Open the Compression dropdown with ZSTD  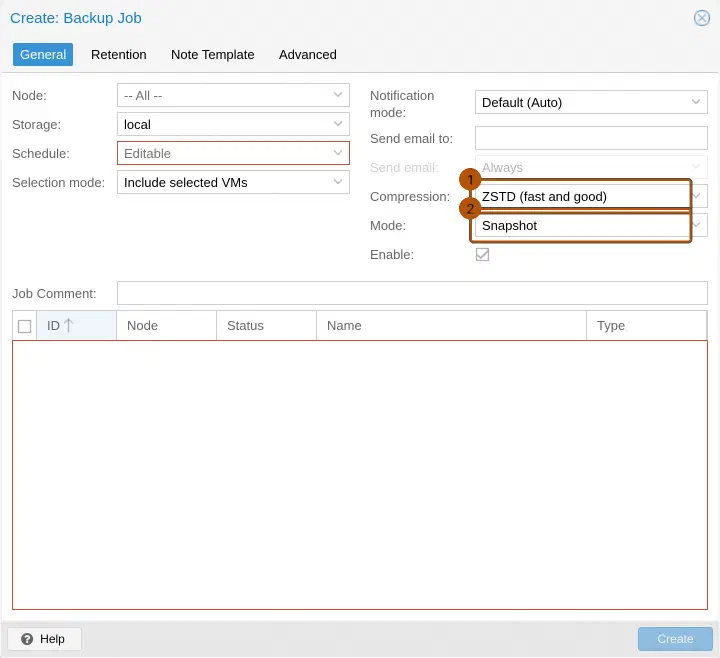(591, 197)
